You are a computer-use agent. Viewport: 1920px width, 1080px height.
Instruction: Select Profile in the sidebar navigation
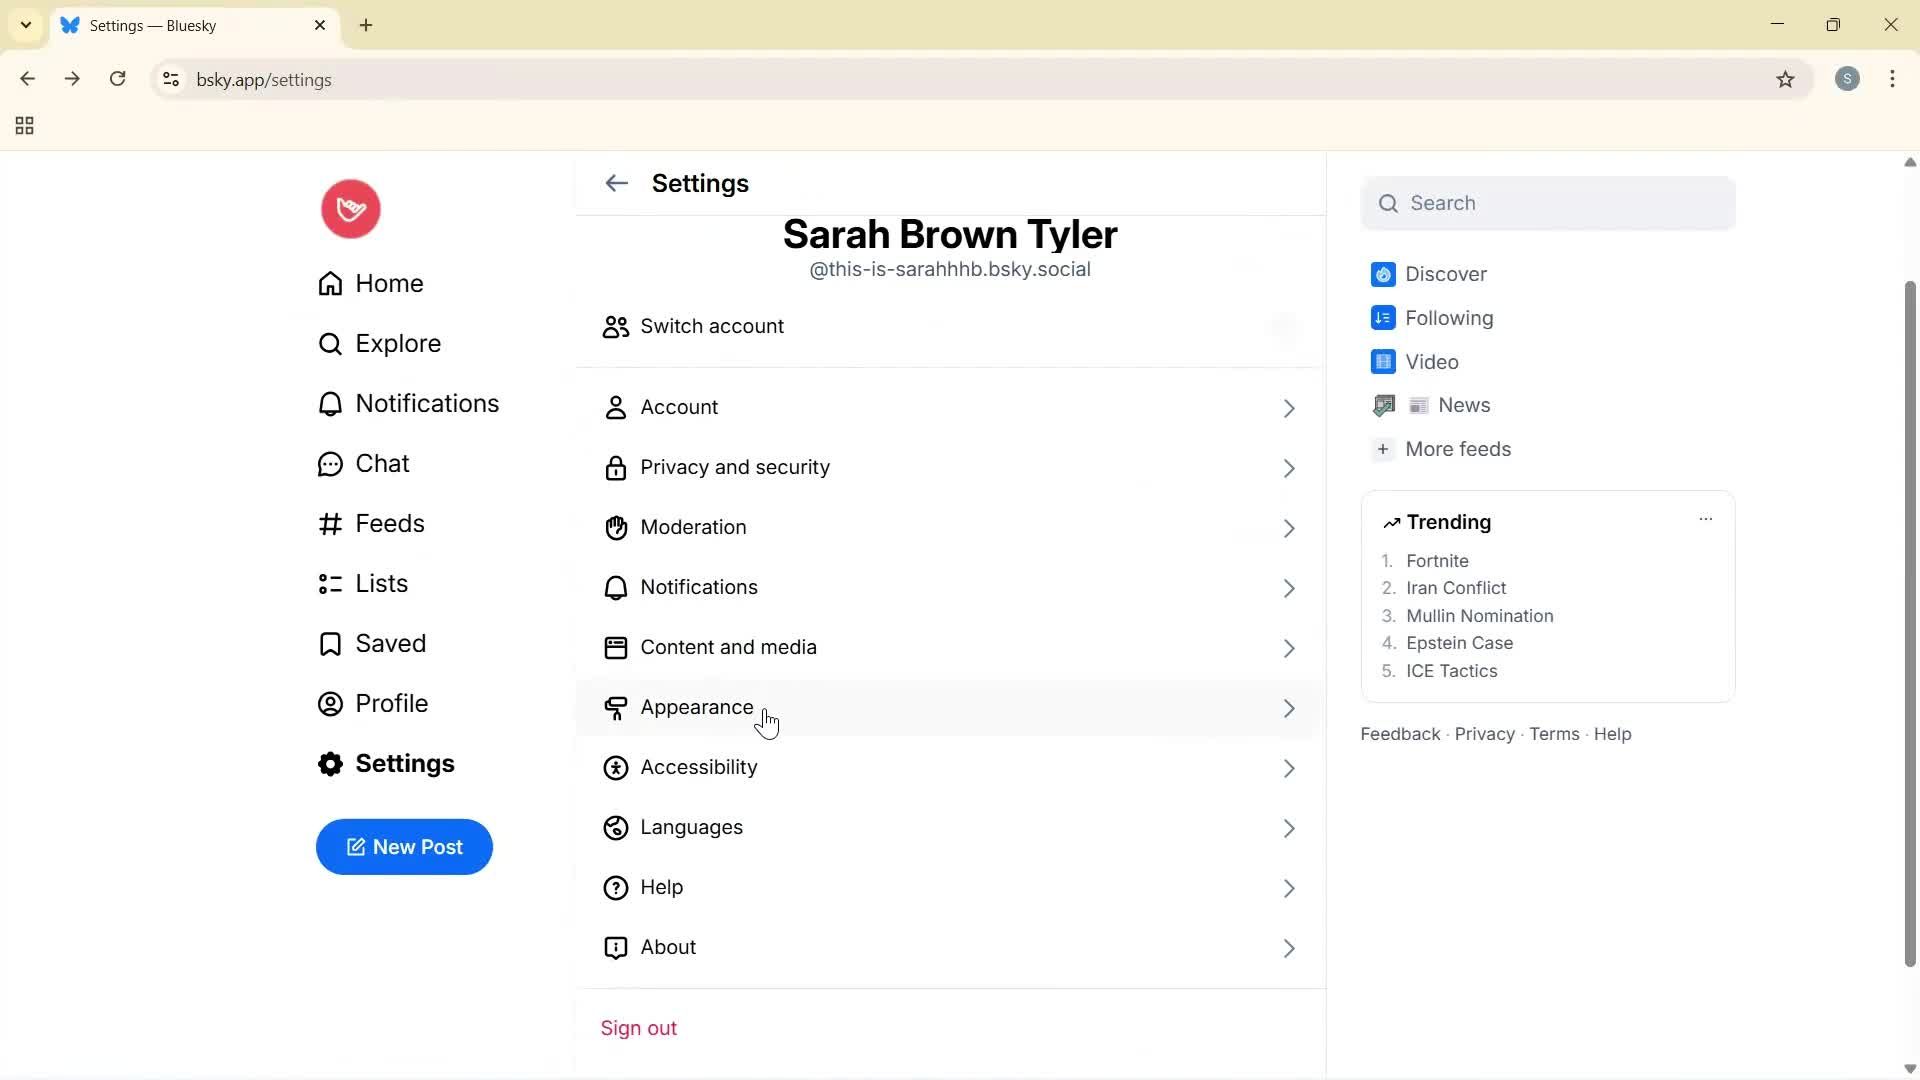click(x=392, y=703)
